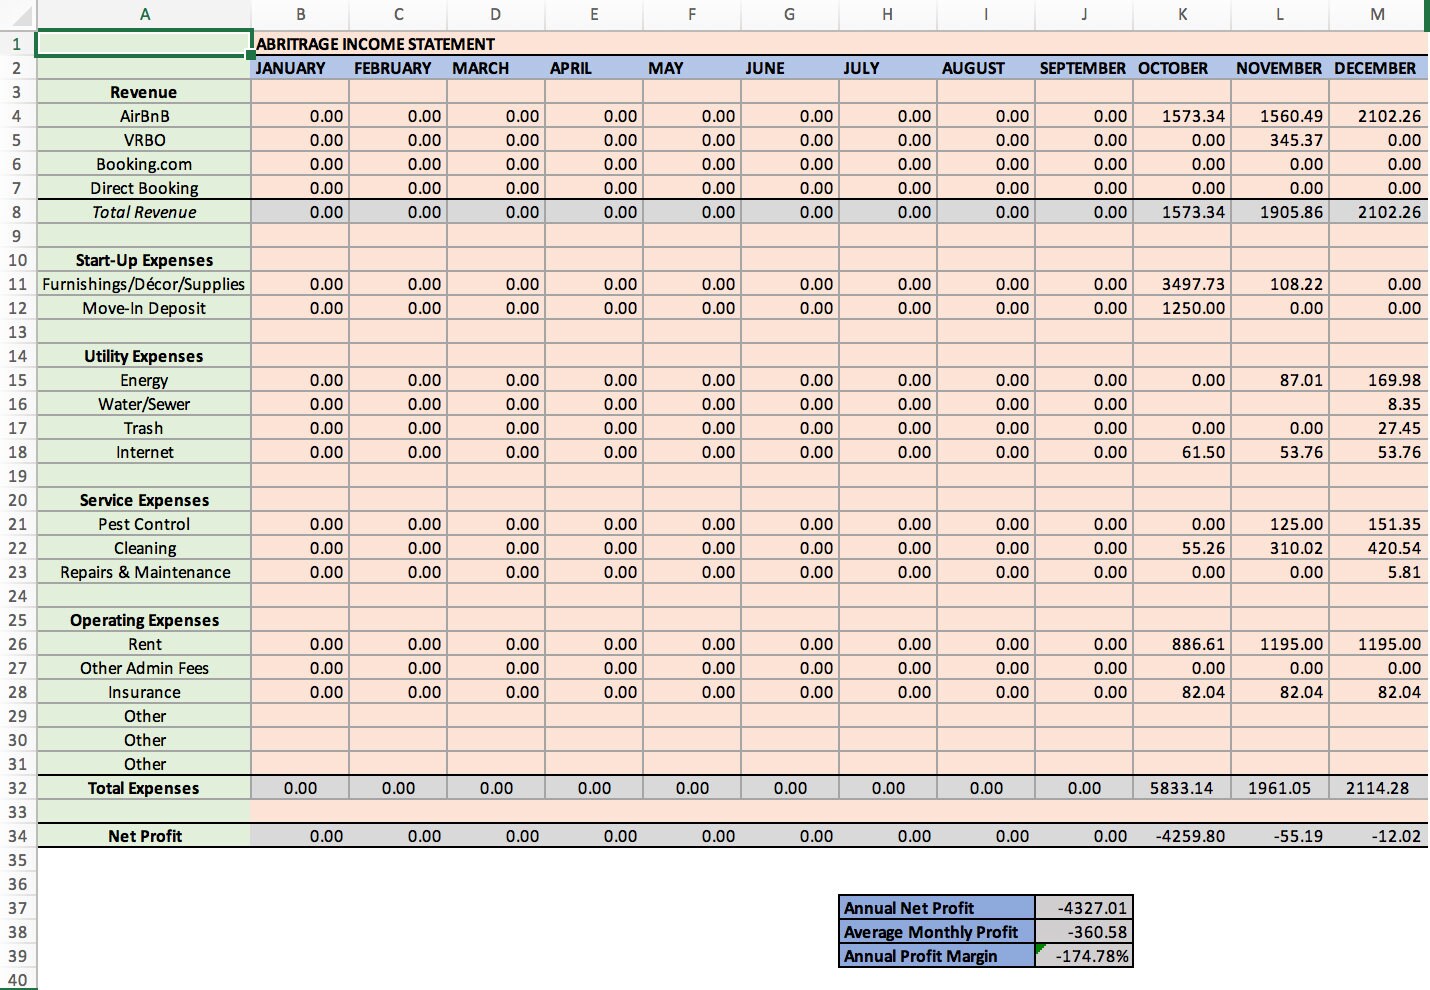The height and width of the screenshot is (990, 1430).
Task: Select the JANUARY month header cell
Action: tap(300, 68)
